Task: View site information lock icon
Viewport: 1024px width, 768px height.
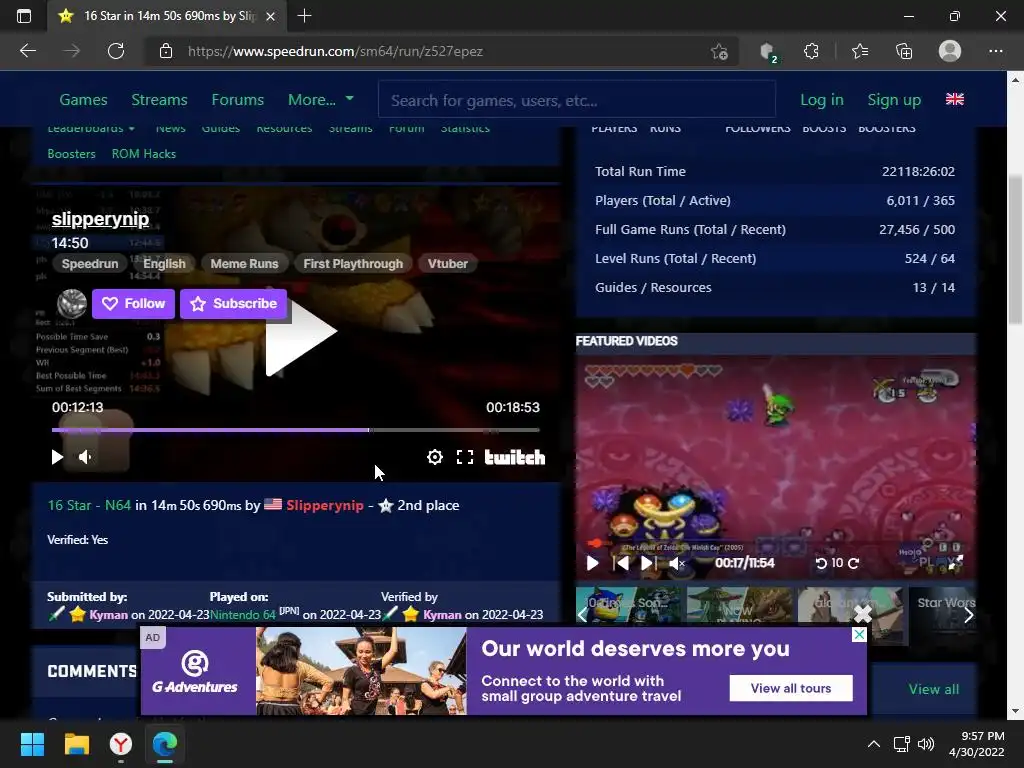Action: click(166, 51)
